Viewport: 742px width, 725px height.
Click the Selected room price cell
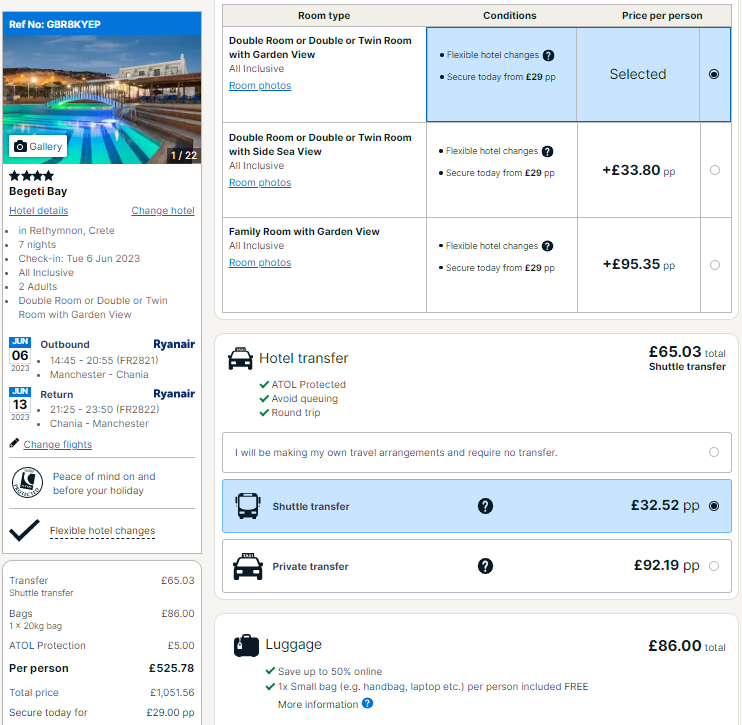(x=637, y=74)
